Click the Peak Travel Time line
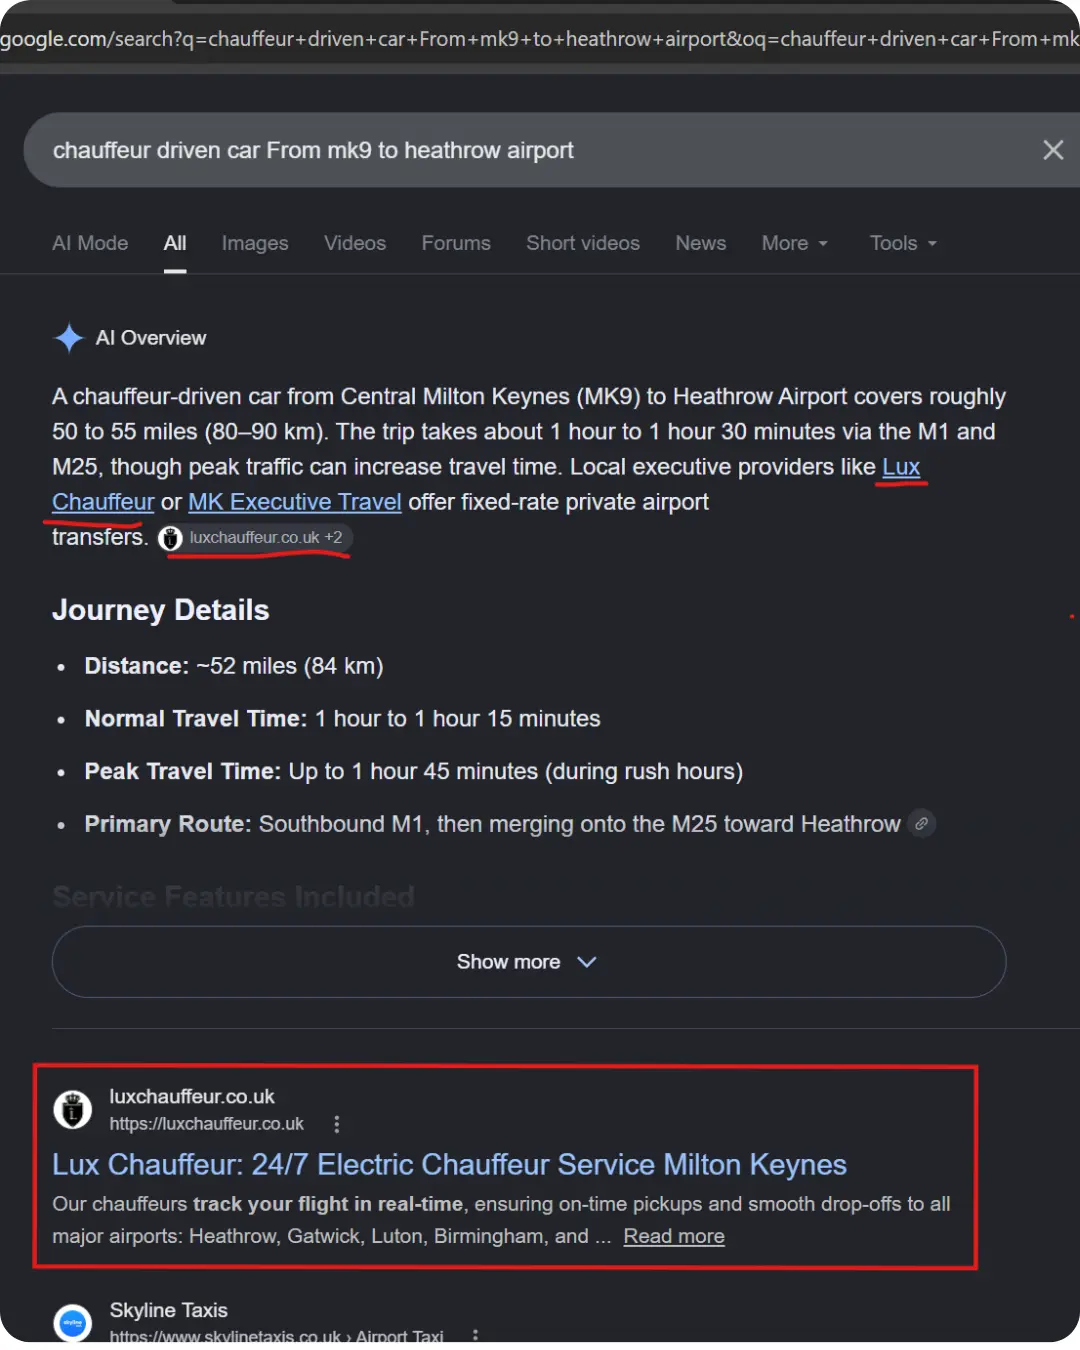The width and height of the screenshot is (1080, 1350). (x=414, y=772)
